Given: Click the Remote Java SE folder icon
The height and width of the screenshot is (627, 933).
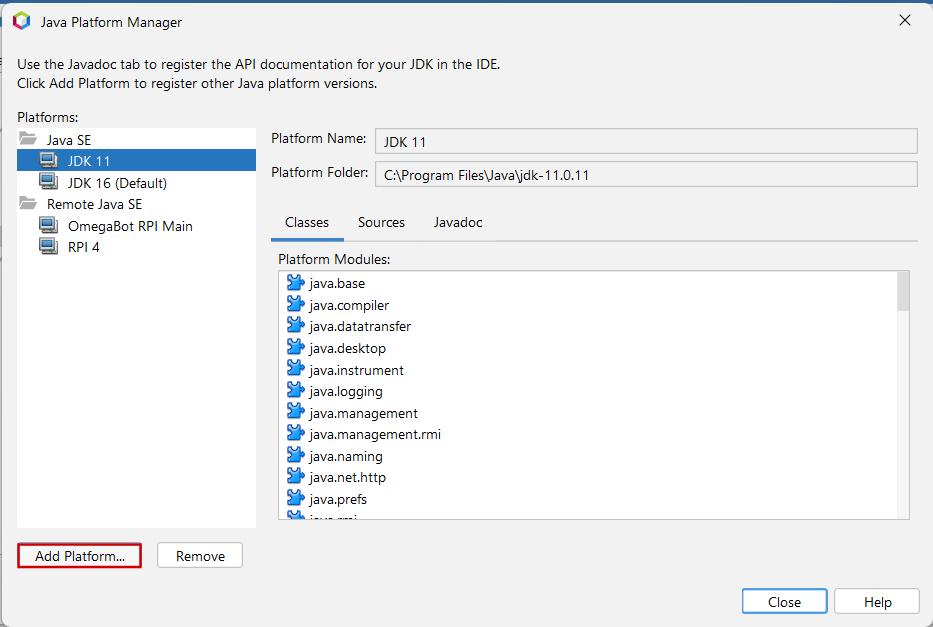Looking at the screenshot, I should coord(28,203).
